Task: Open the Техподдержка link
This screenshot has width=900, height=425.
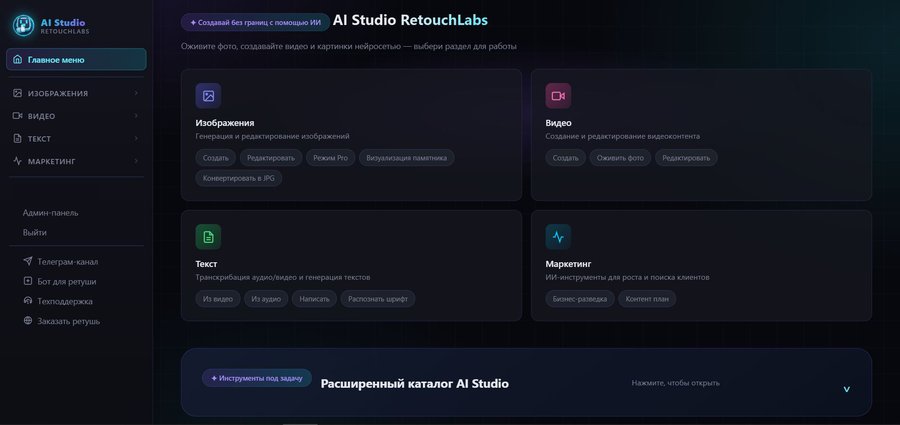Action: (x=65, y=302)
